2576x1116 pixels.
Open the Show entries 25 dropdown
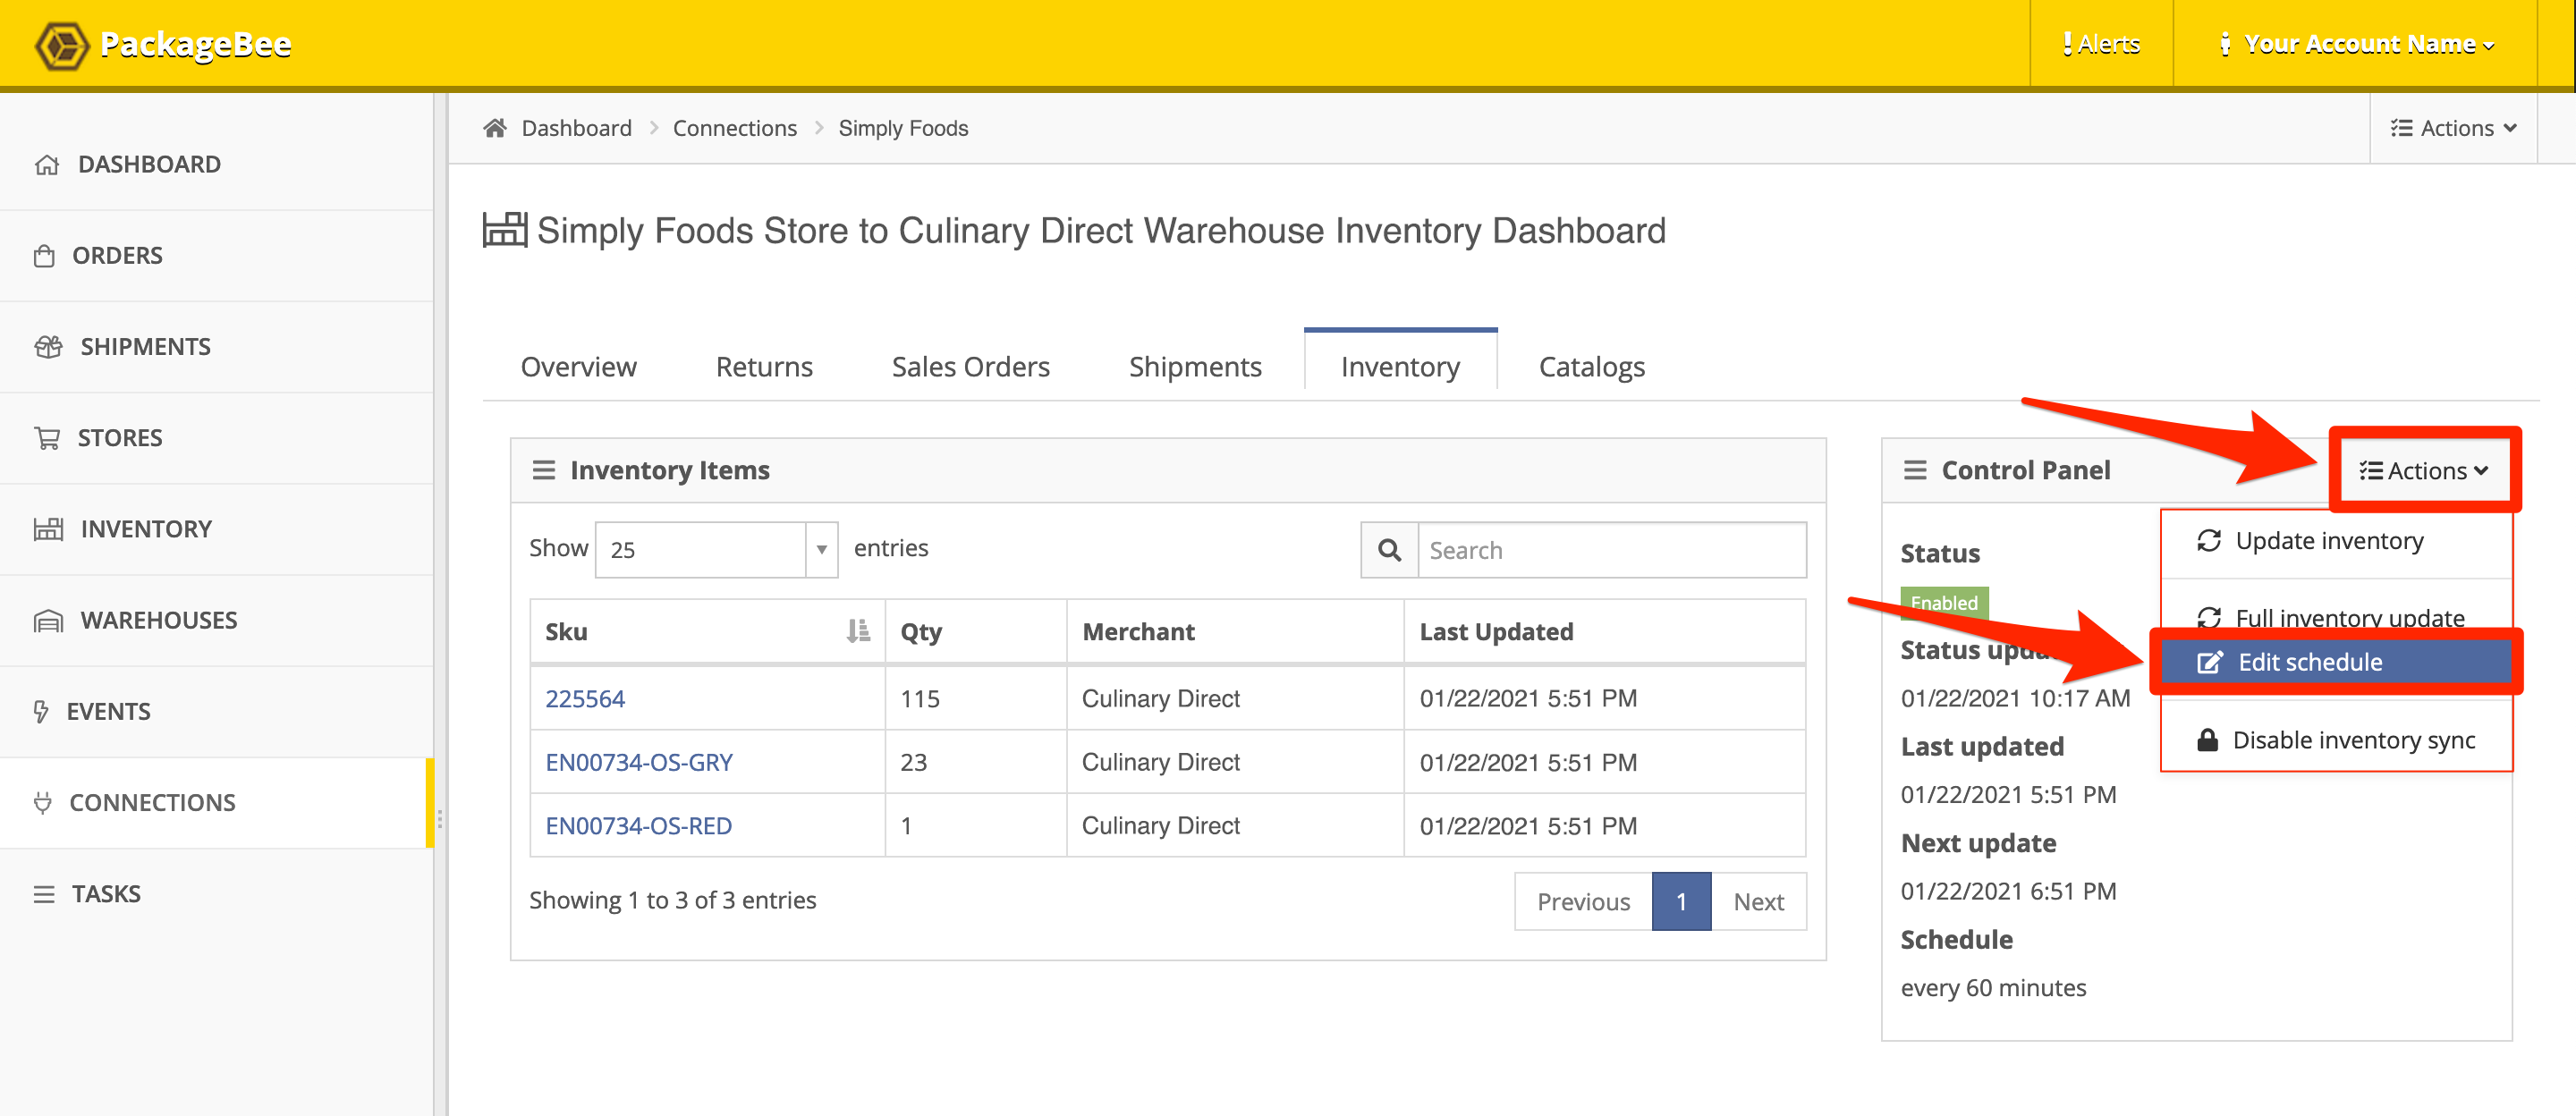(716, 550)
